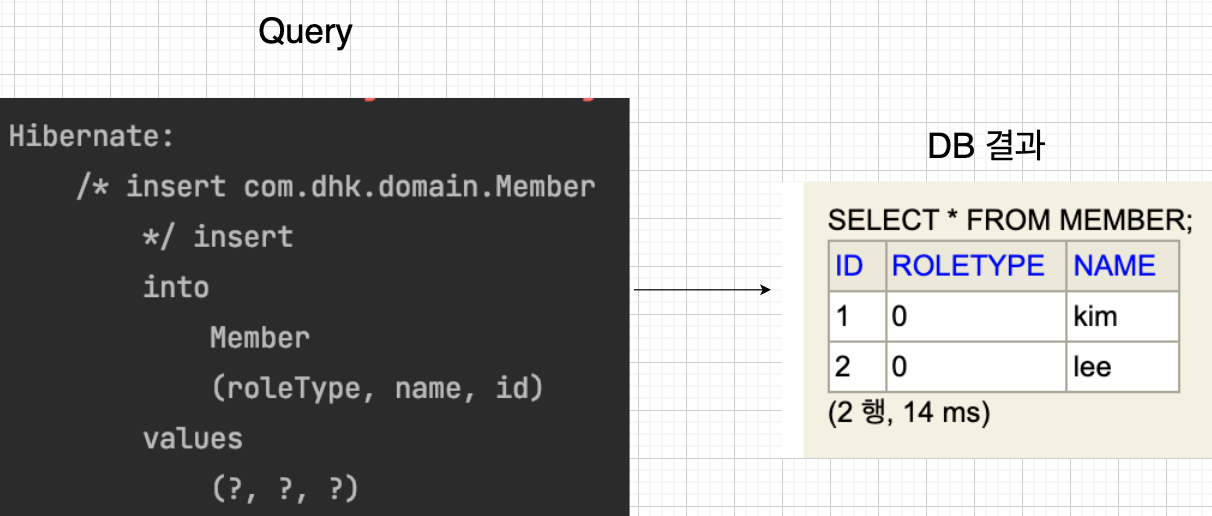Click the 'SELECT * FROM MEMBER;' statement
Screen dimensions: 1212x516
click(x=1010, y=220)
